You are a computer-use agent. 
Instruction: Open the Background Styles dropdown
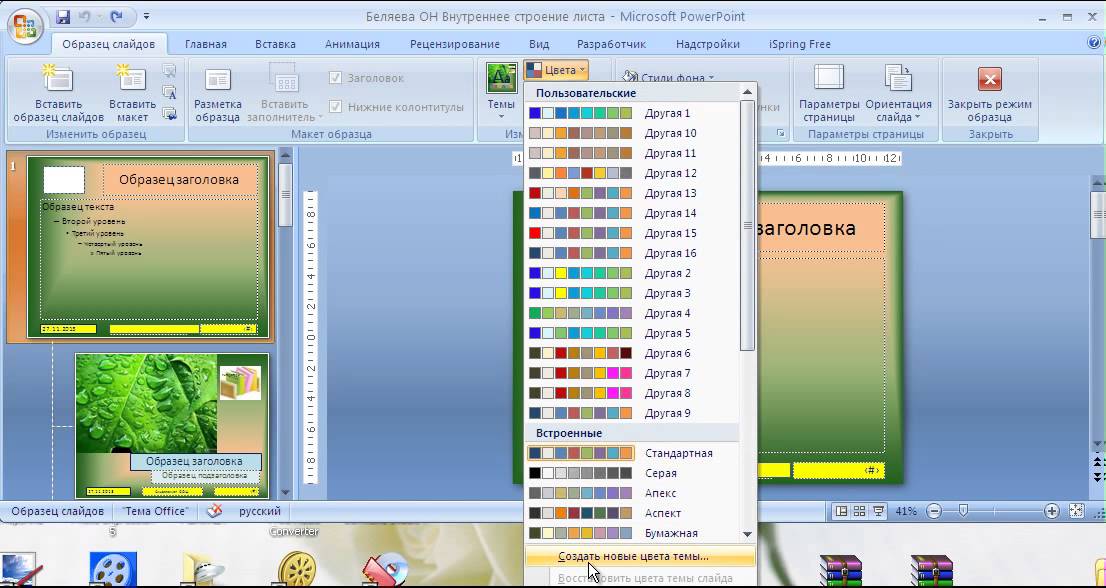pos(670,77)
